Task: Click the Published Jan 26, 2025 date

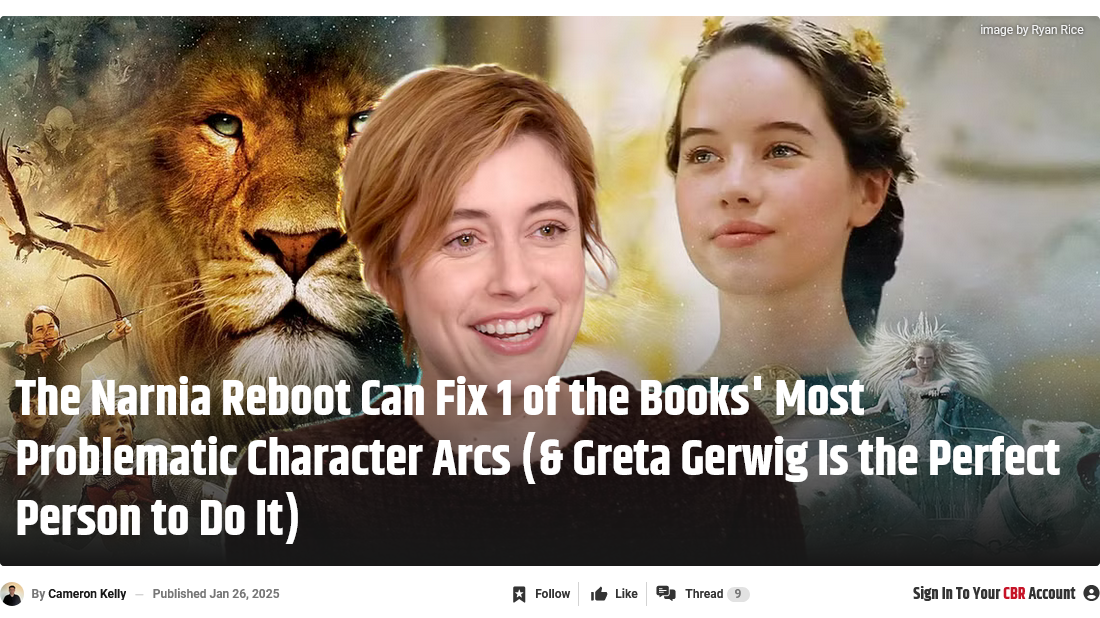Action: click(x=216, y=594)
